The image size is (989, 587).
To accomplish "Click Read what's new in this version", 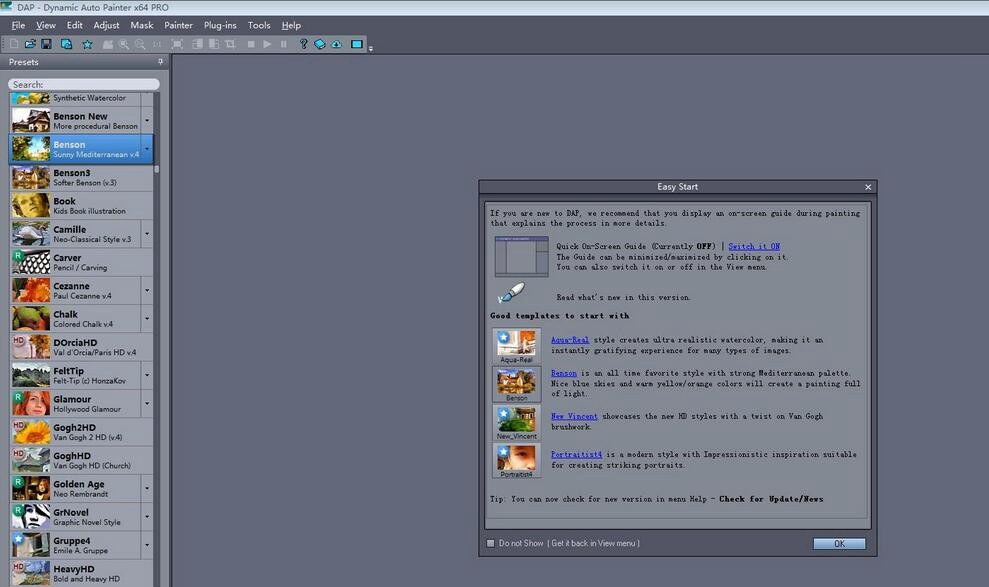I will pyautogui.click(x=623, y=298).
